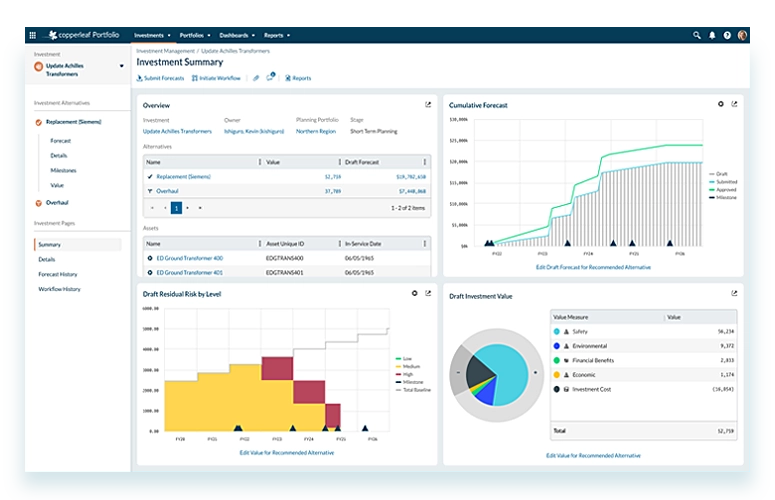Open owner Ishiguro, Kevin link
775x500 pixels.
254,131
